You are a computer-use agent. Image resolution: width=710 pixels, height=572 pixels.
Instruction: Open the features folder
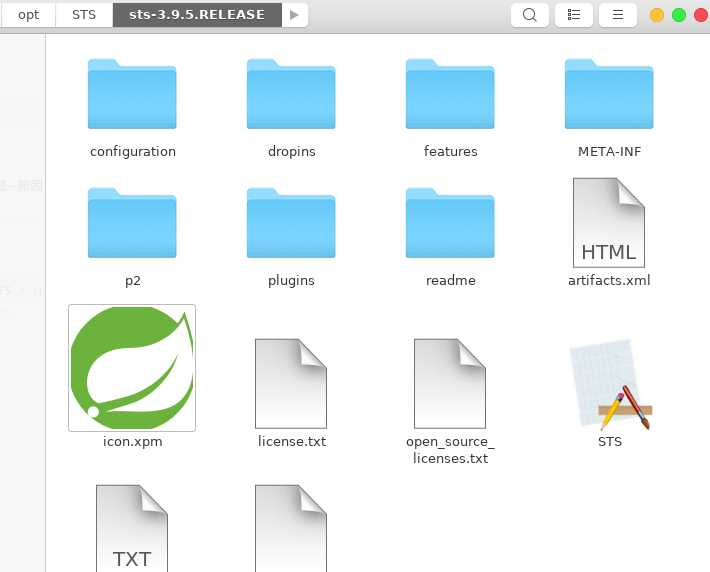[450, 94]
